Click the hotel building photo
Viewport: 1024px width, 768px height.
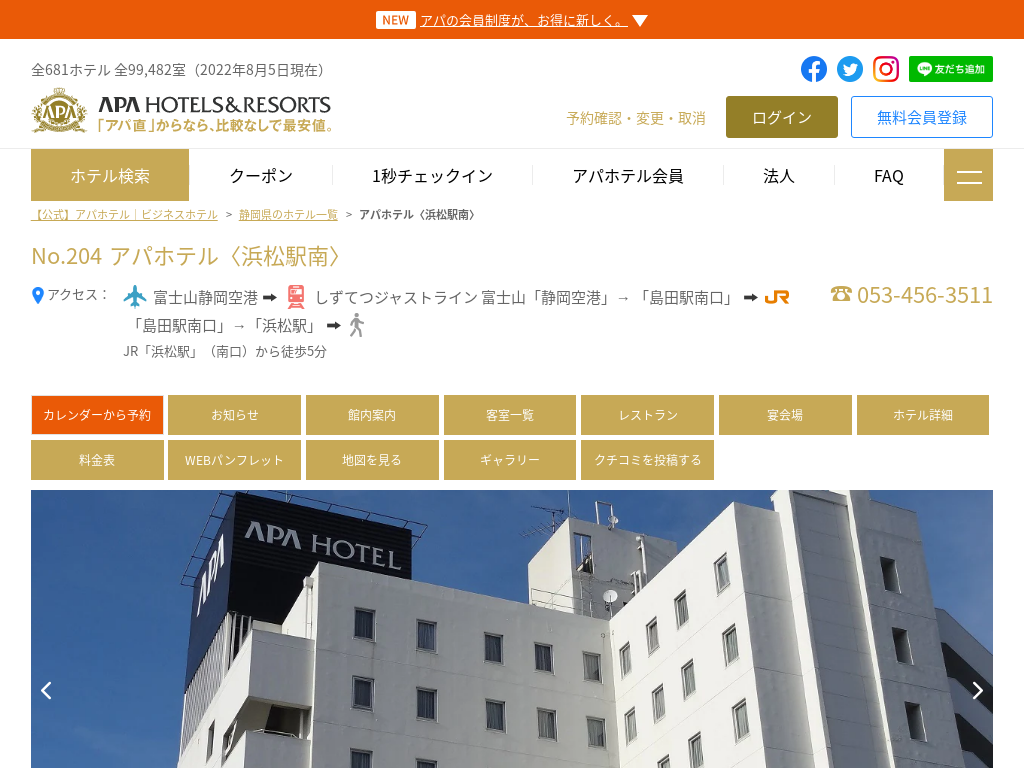click(x=512, y=629)
